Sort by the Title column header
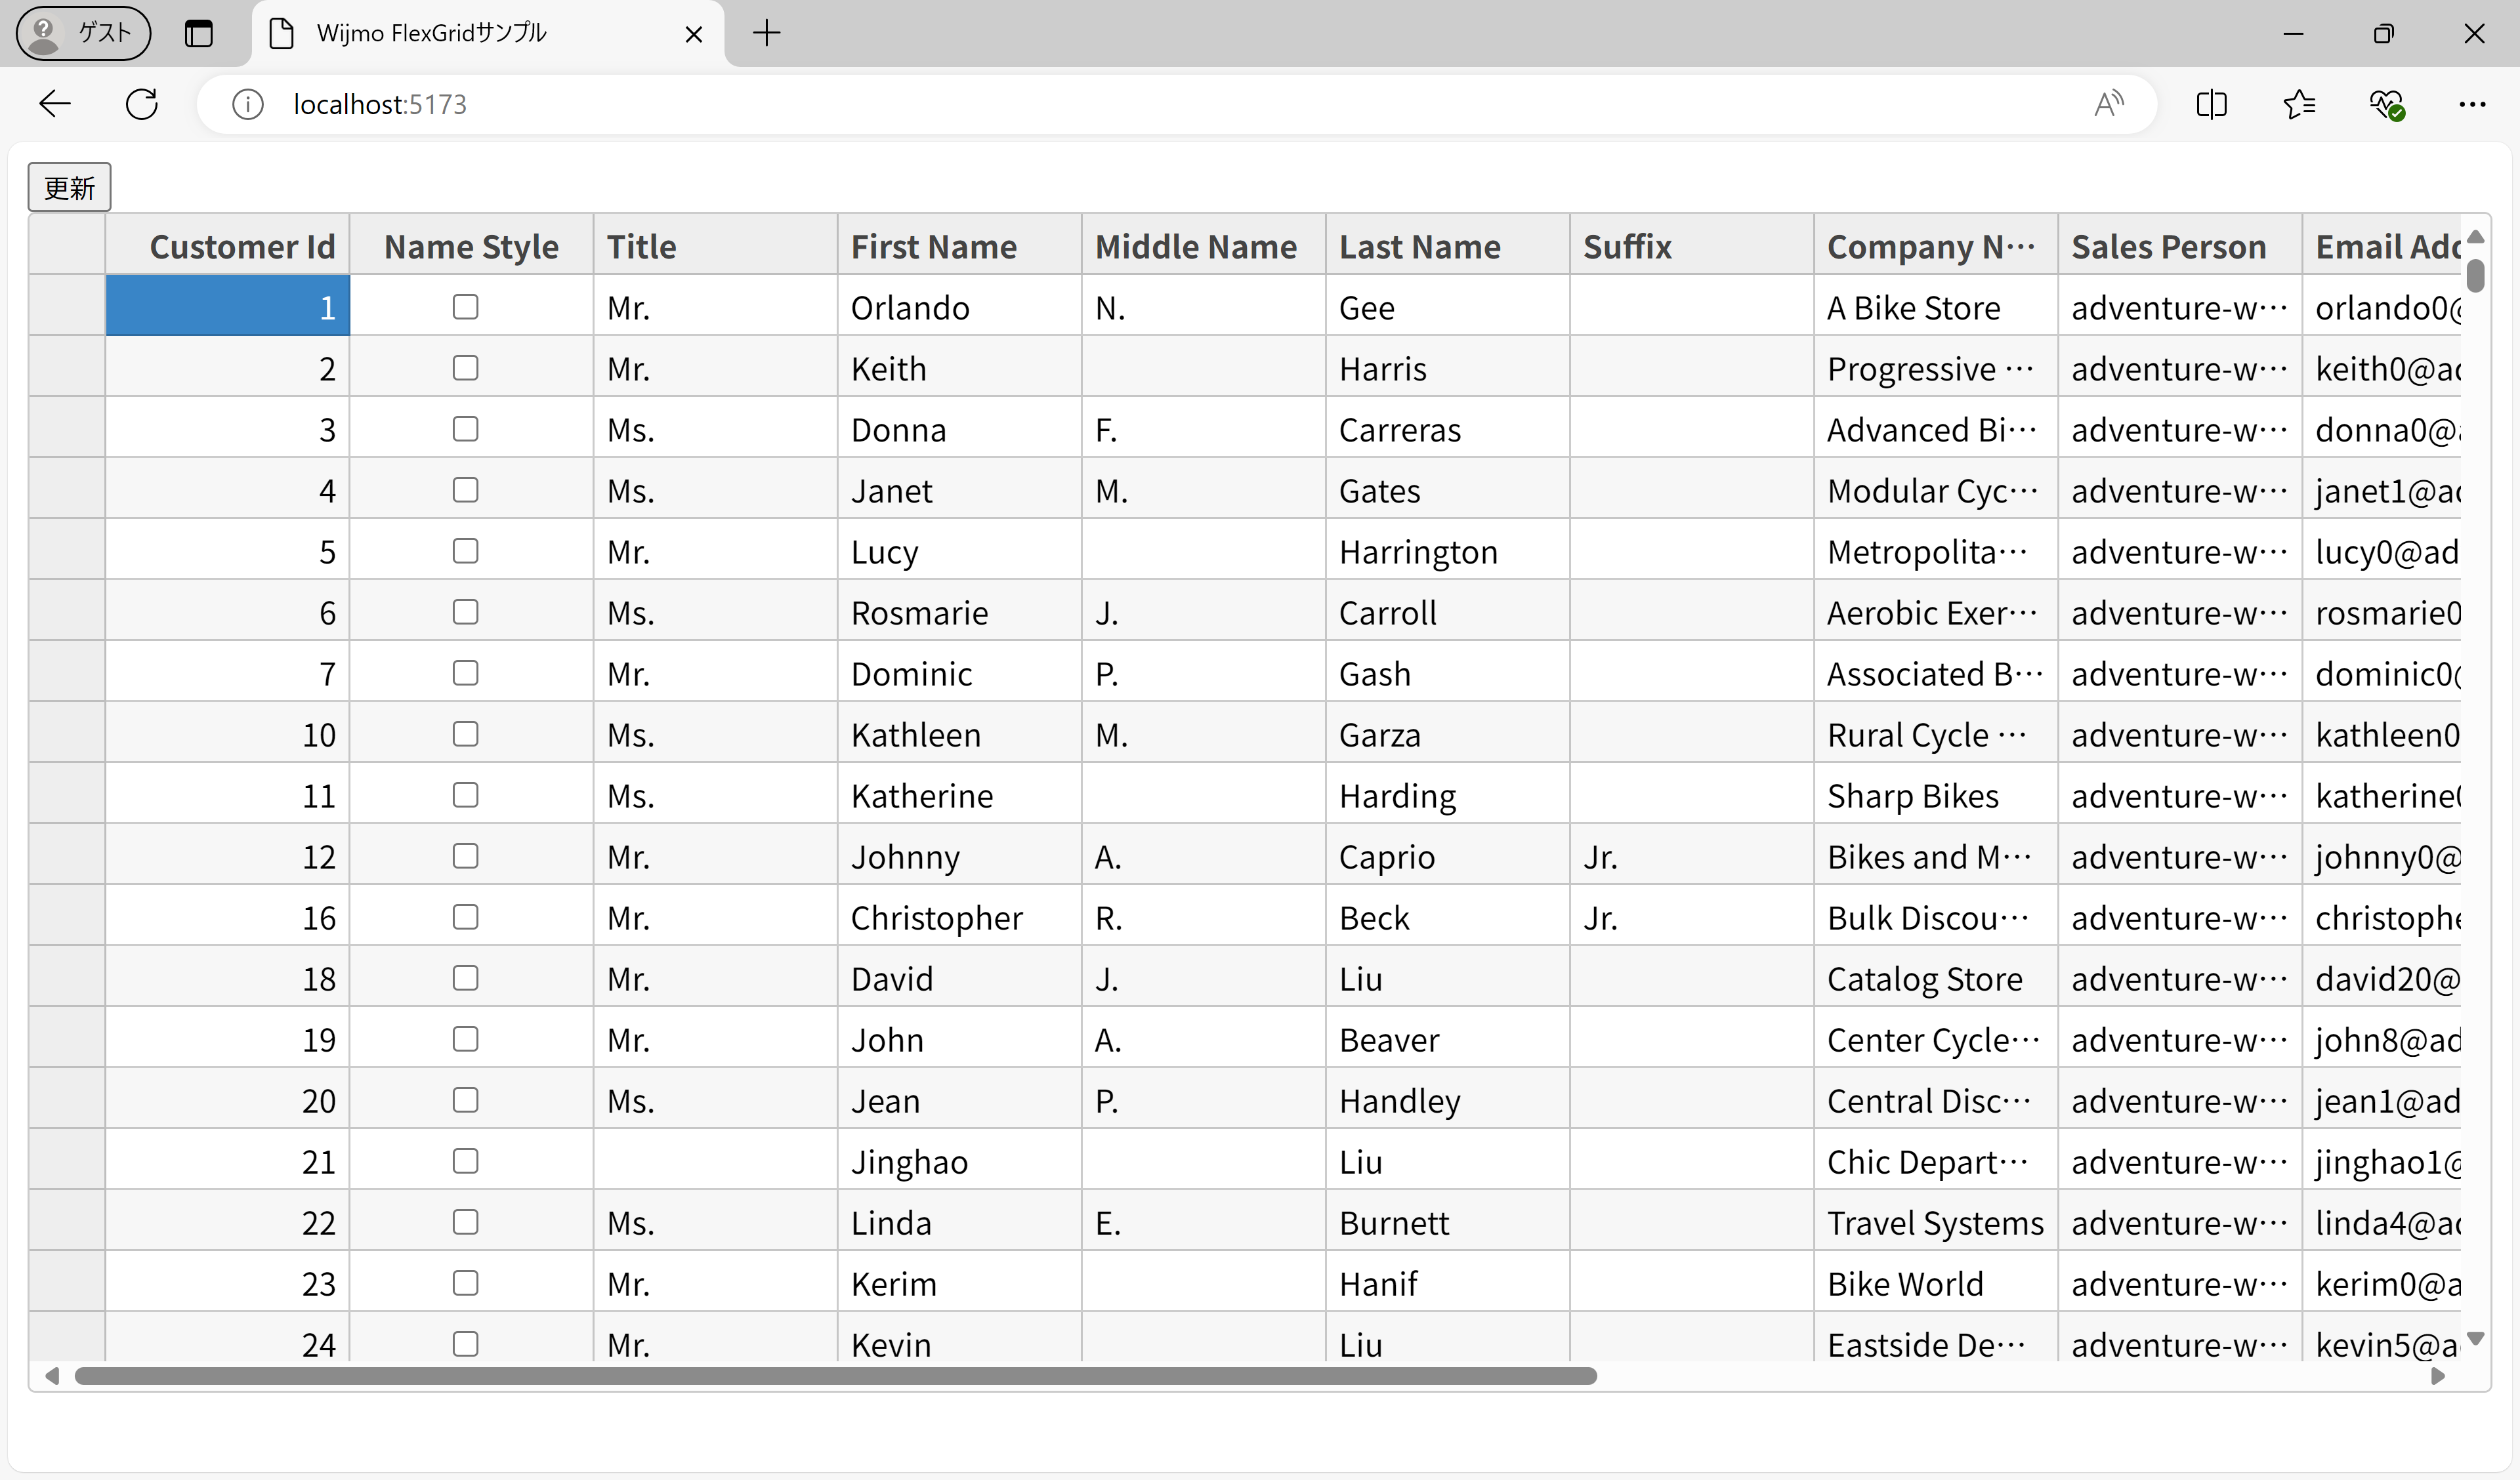The image size is (2520, 1480). pos(716,246)
